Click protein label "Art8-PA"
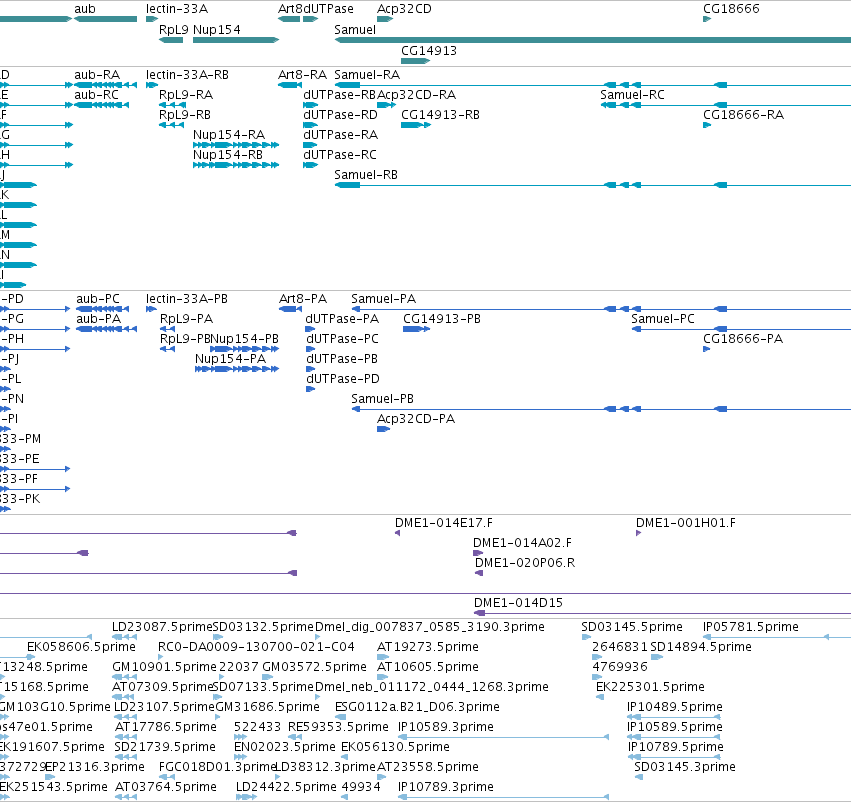Image resolution: width=851 pixels, height=802 pixels. [x=303, y=298]
